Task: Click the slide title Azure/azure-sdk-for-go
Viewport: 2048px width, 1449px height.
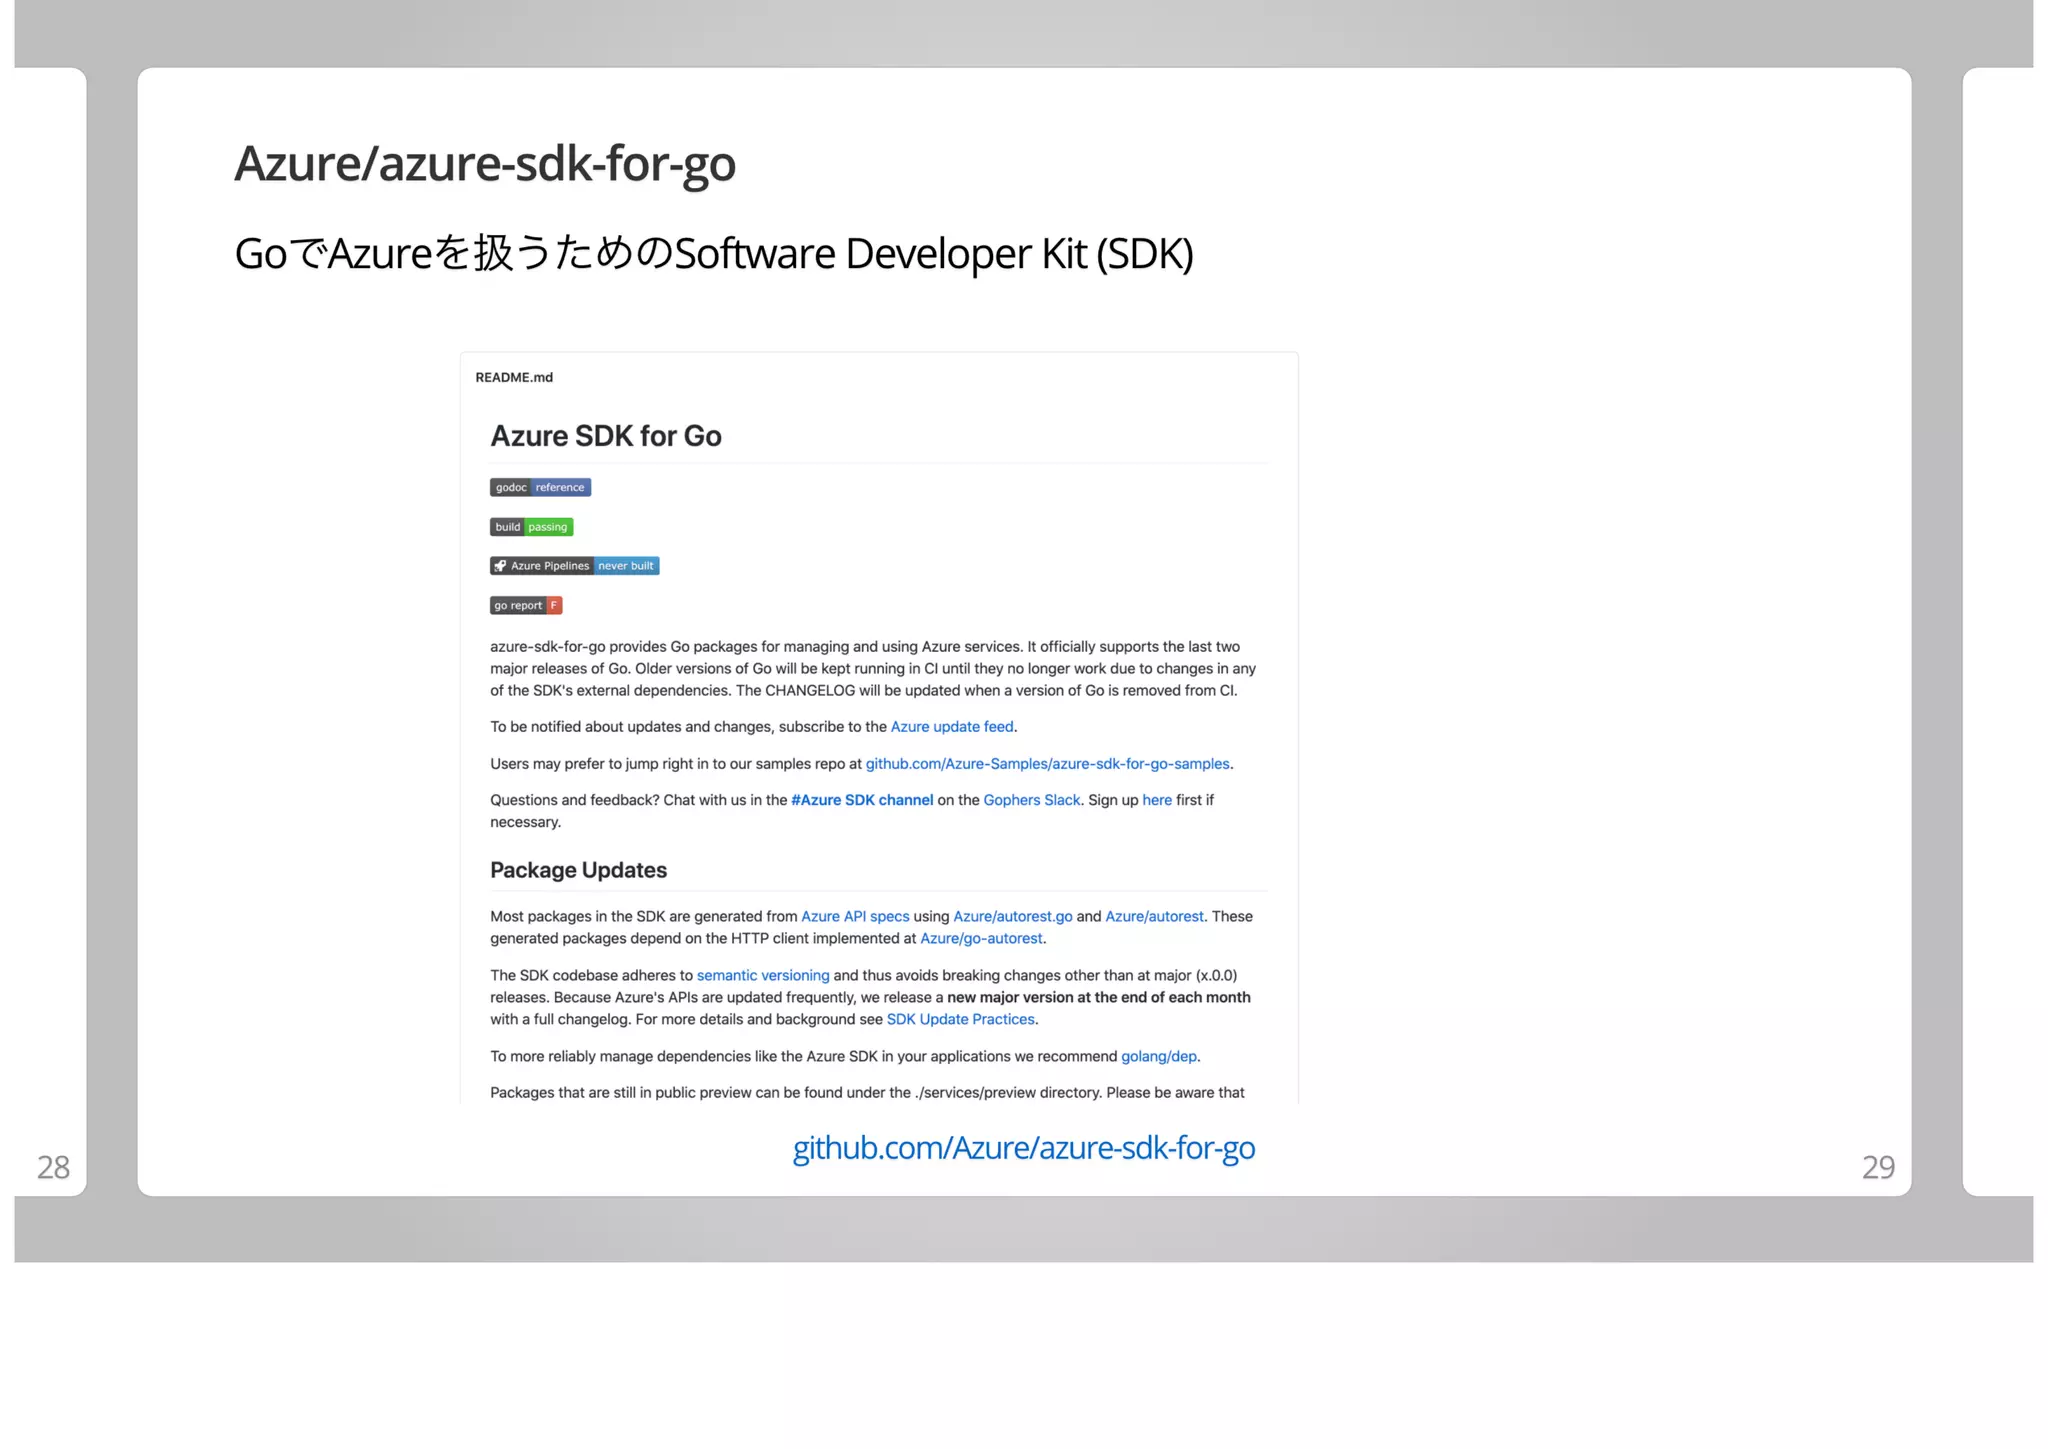Action: tap(485, 164)
